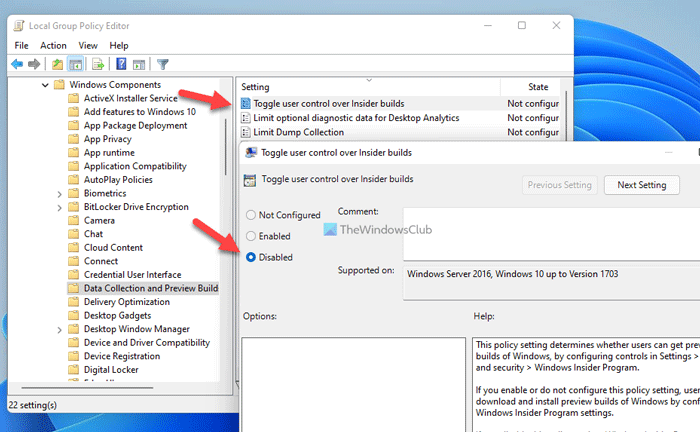Click the empty Options pane box
Image resolution: width=700 pixels, height=432 pixels.
(x=354, y=385)
